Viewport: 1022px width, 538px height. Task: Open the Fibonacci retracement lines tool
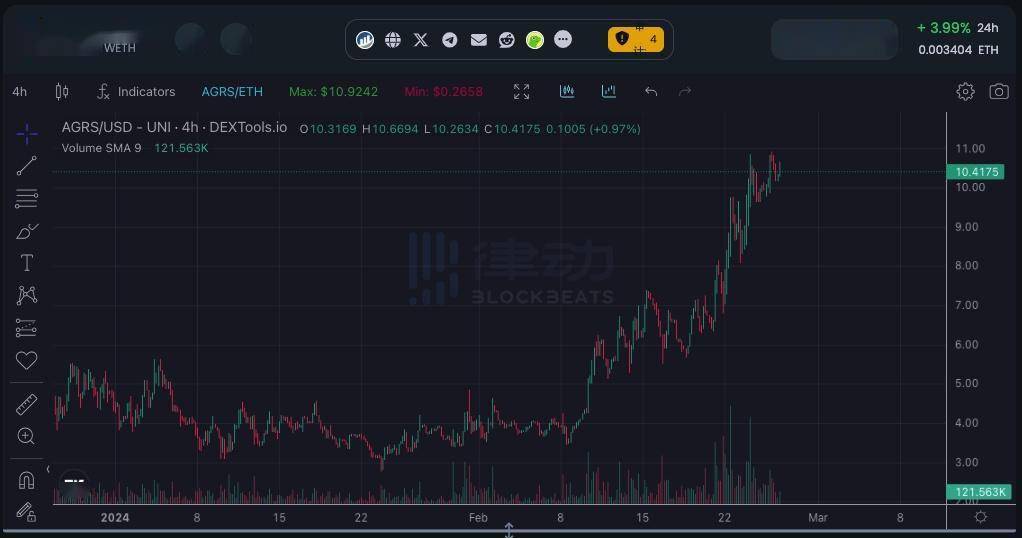point(27,198)
